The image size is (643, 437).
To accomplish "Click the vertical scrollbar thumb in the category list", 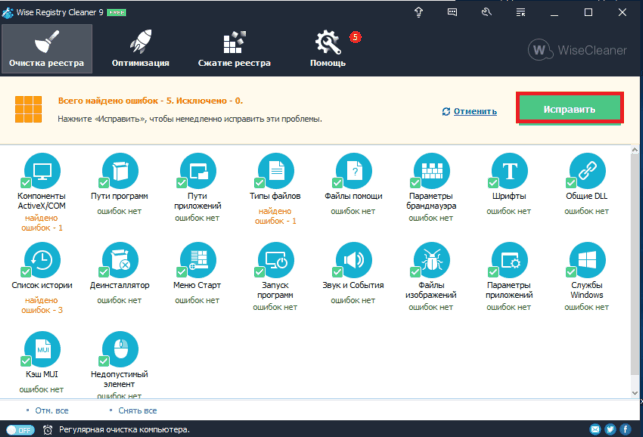I will pyautogui.click(x=635, y=262).
